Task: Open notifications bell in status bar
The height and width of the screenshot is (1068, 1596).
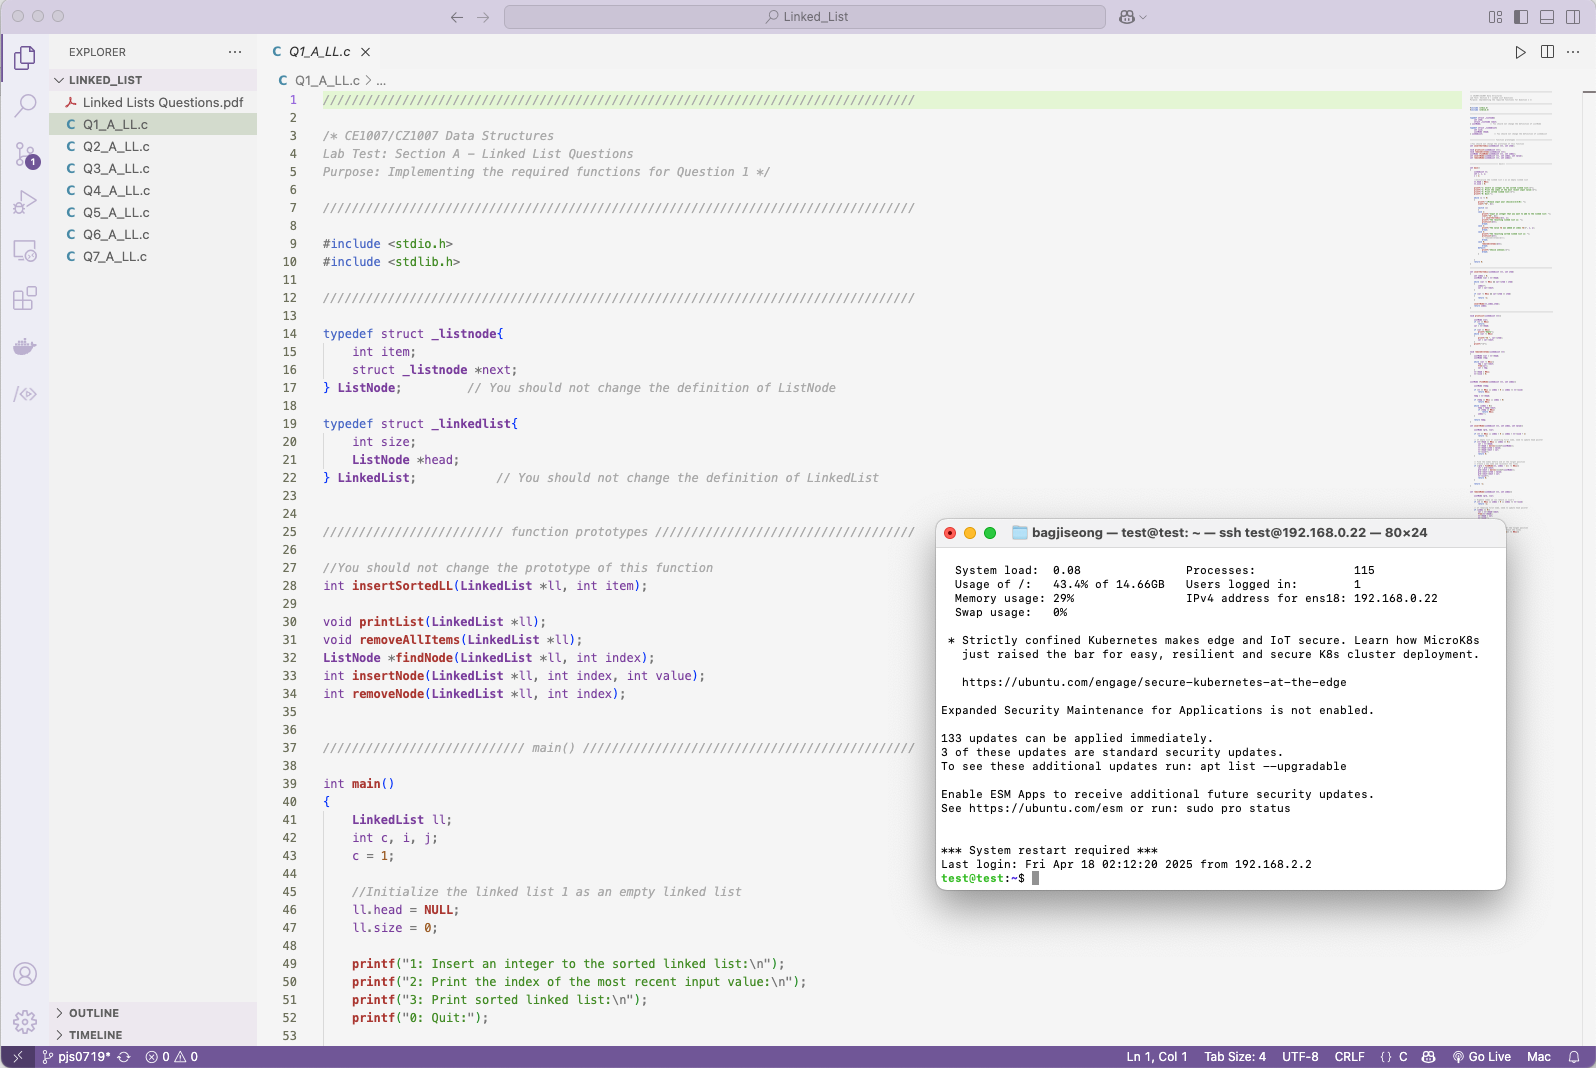Action: (1574, 1057)
